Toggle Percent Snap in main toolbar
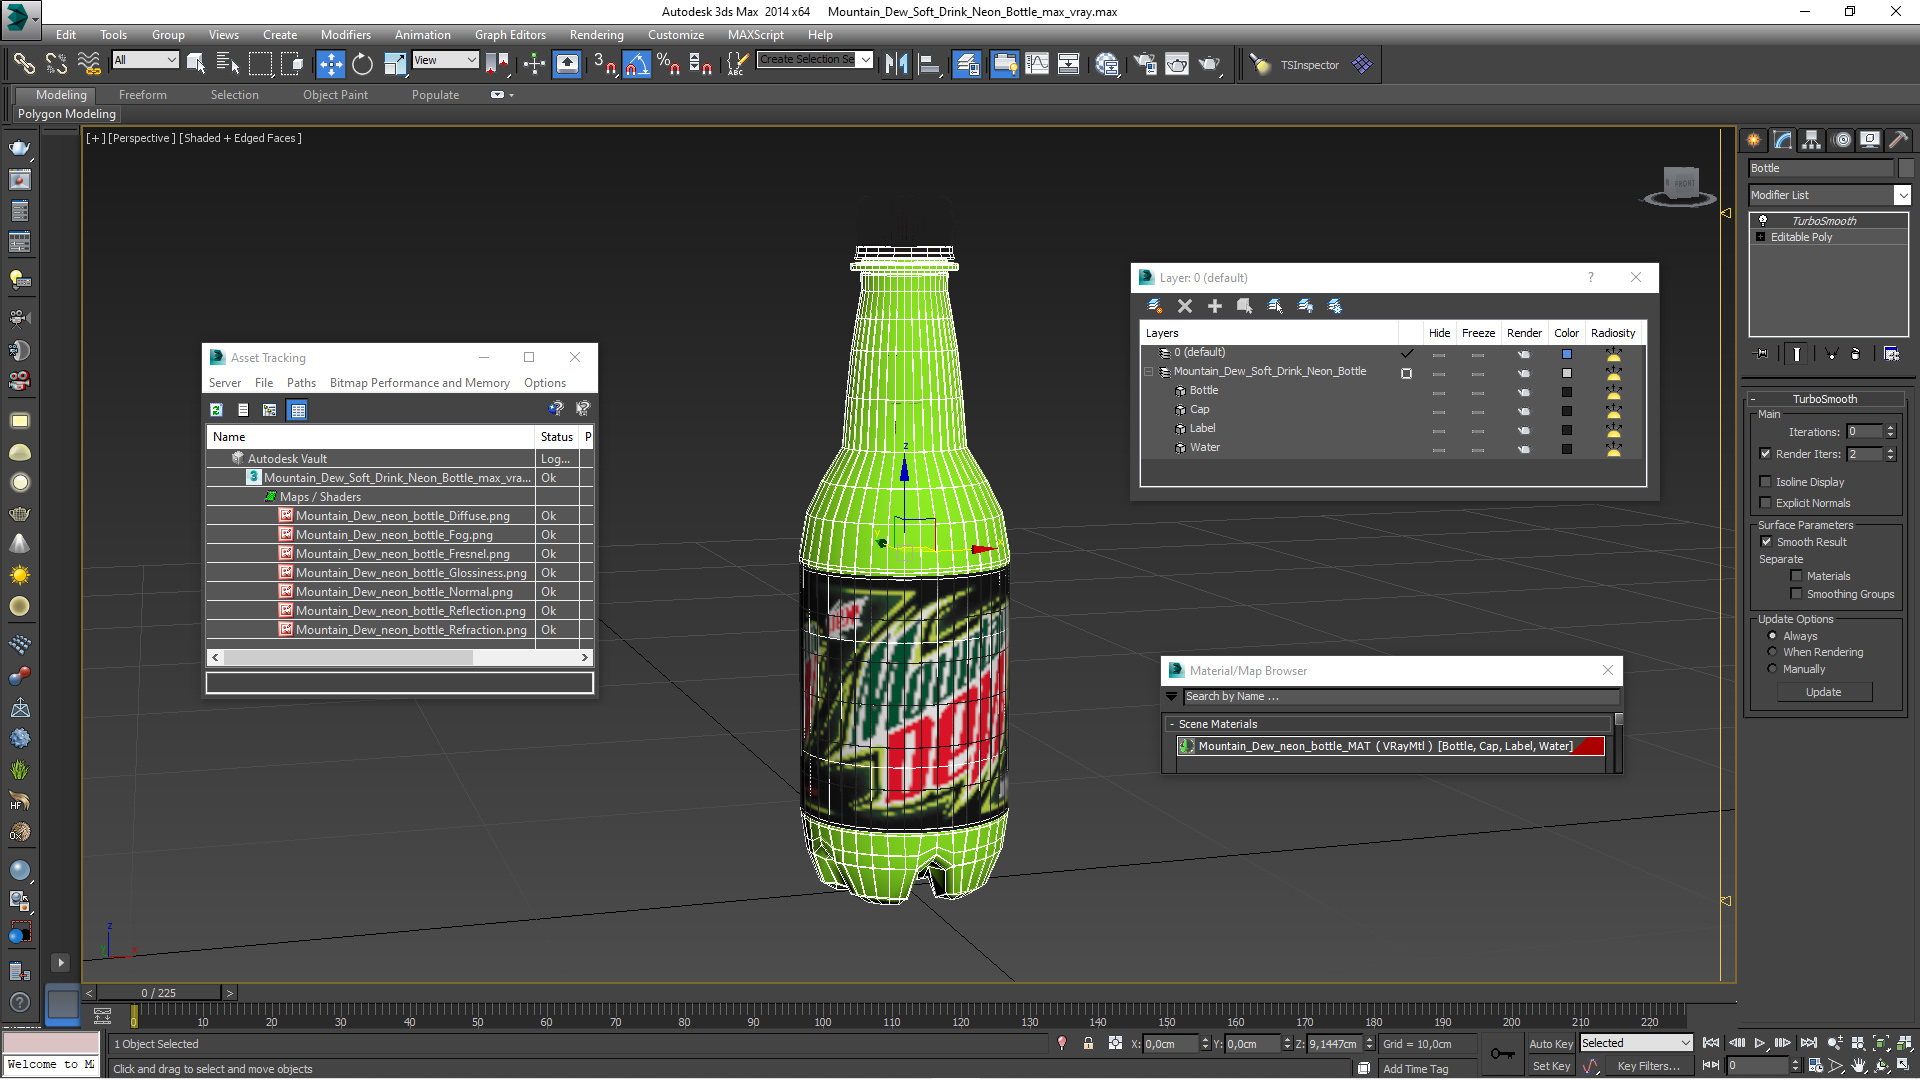 (x=668, y=64)
